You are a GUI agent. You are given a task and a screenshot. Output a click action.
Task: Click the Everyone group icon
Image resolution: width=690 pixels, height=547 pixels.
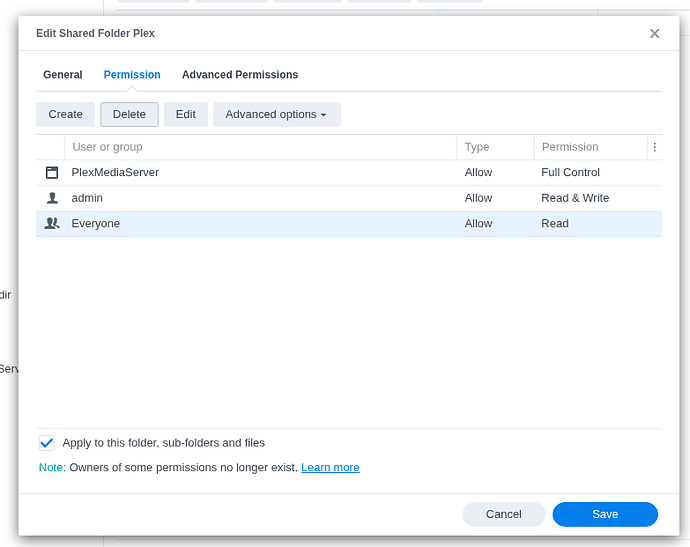52,224
